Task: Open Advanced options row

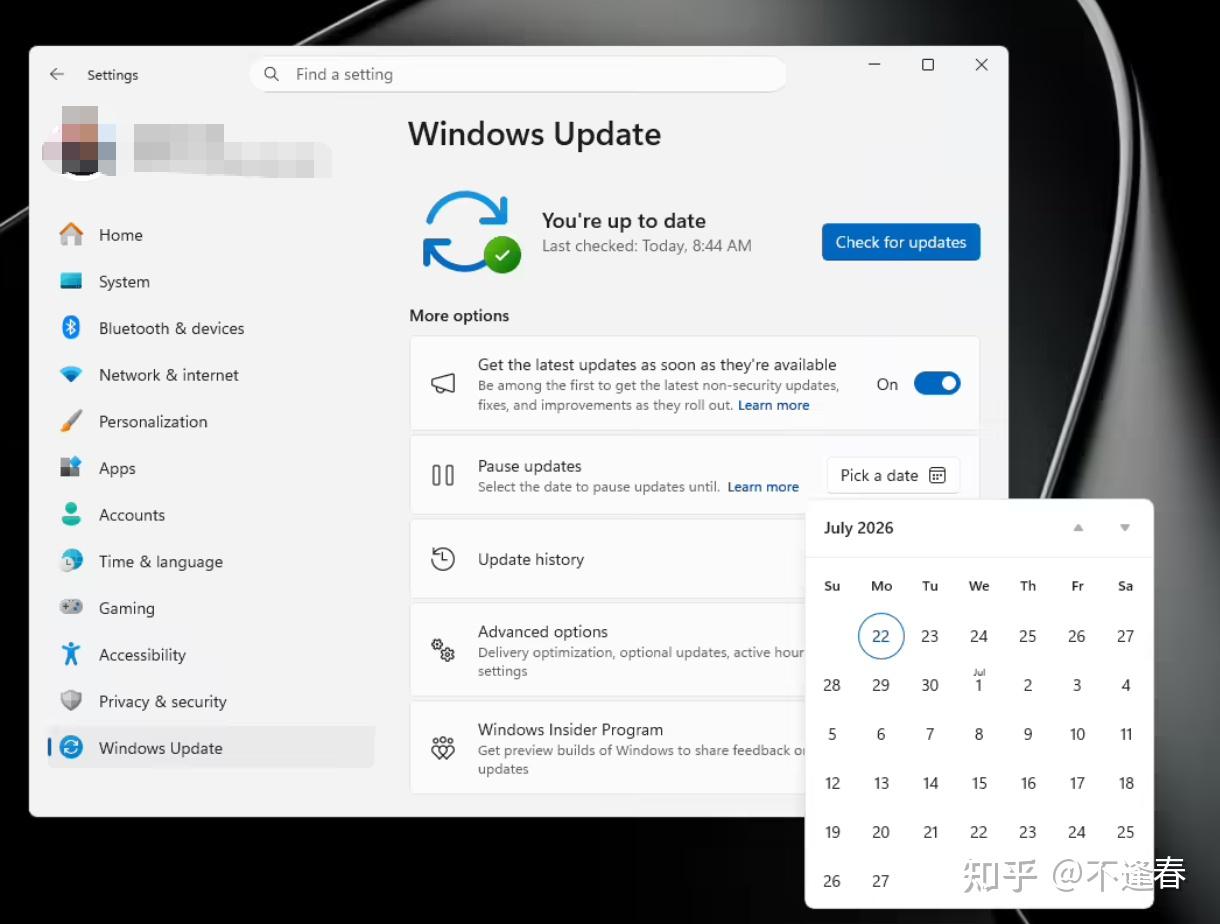Action: coord(609,650)
